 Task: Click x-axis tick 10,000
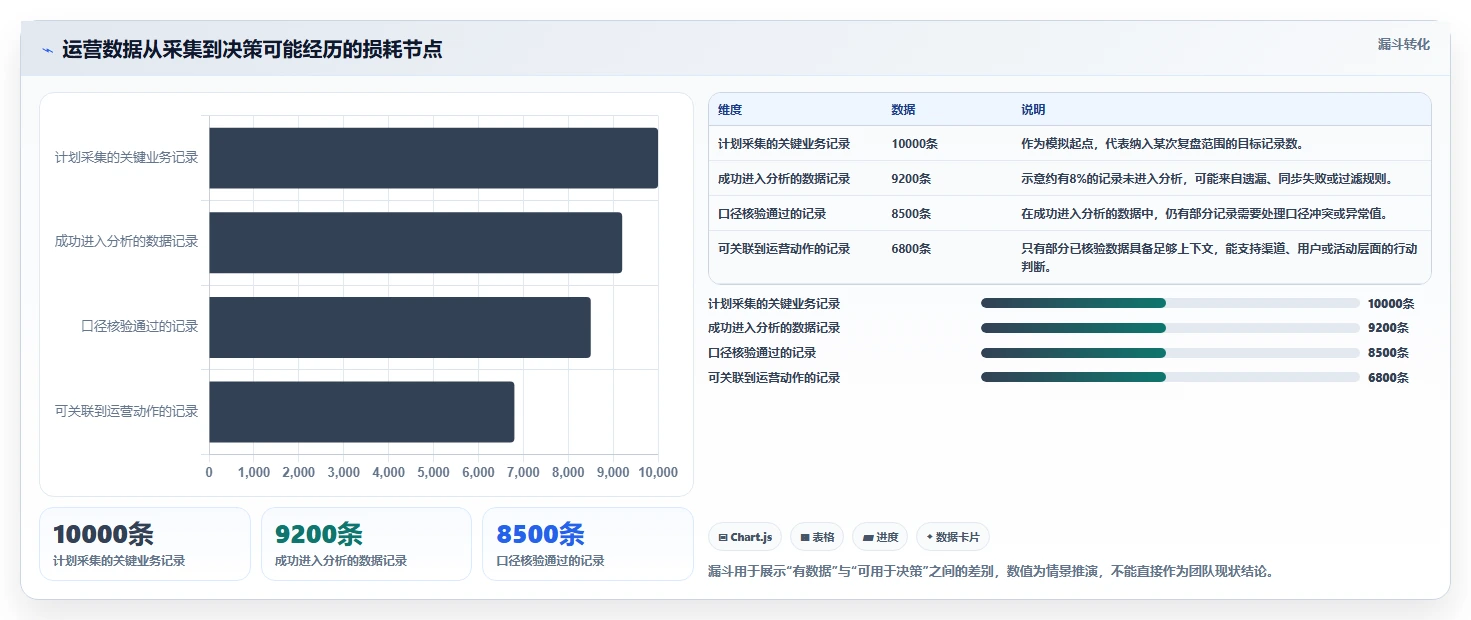point(657,473)
